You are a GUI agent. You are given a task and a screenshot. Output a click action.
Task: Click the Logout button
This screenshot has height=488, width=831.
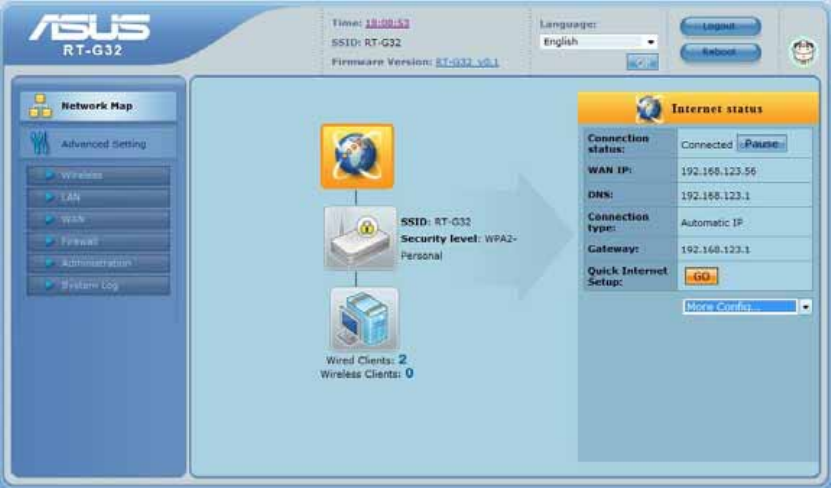click(x=720, y=26)
